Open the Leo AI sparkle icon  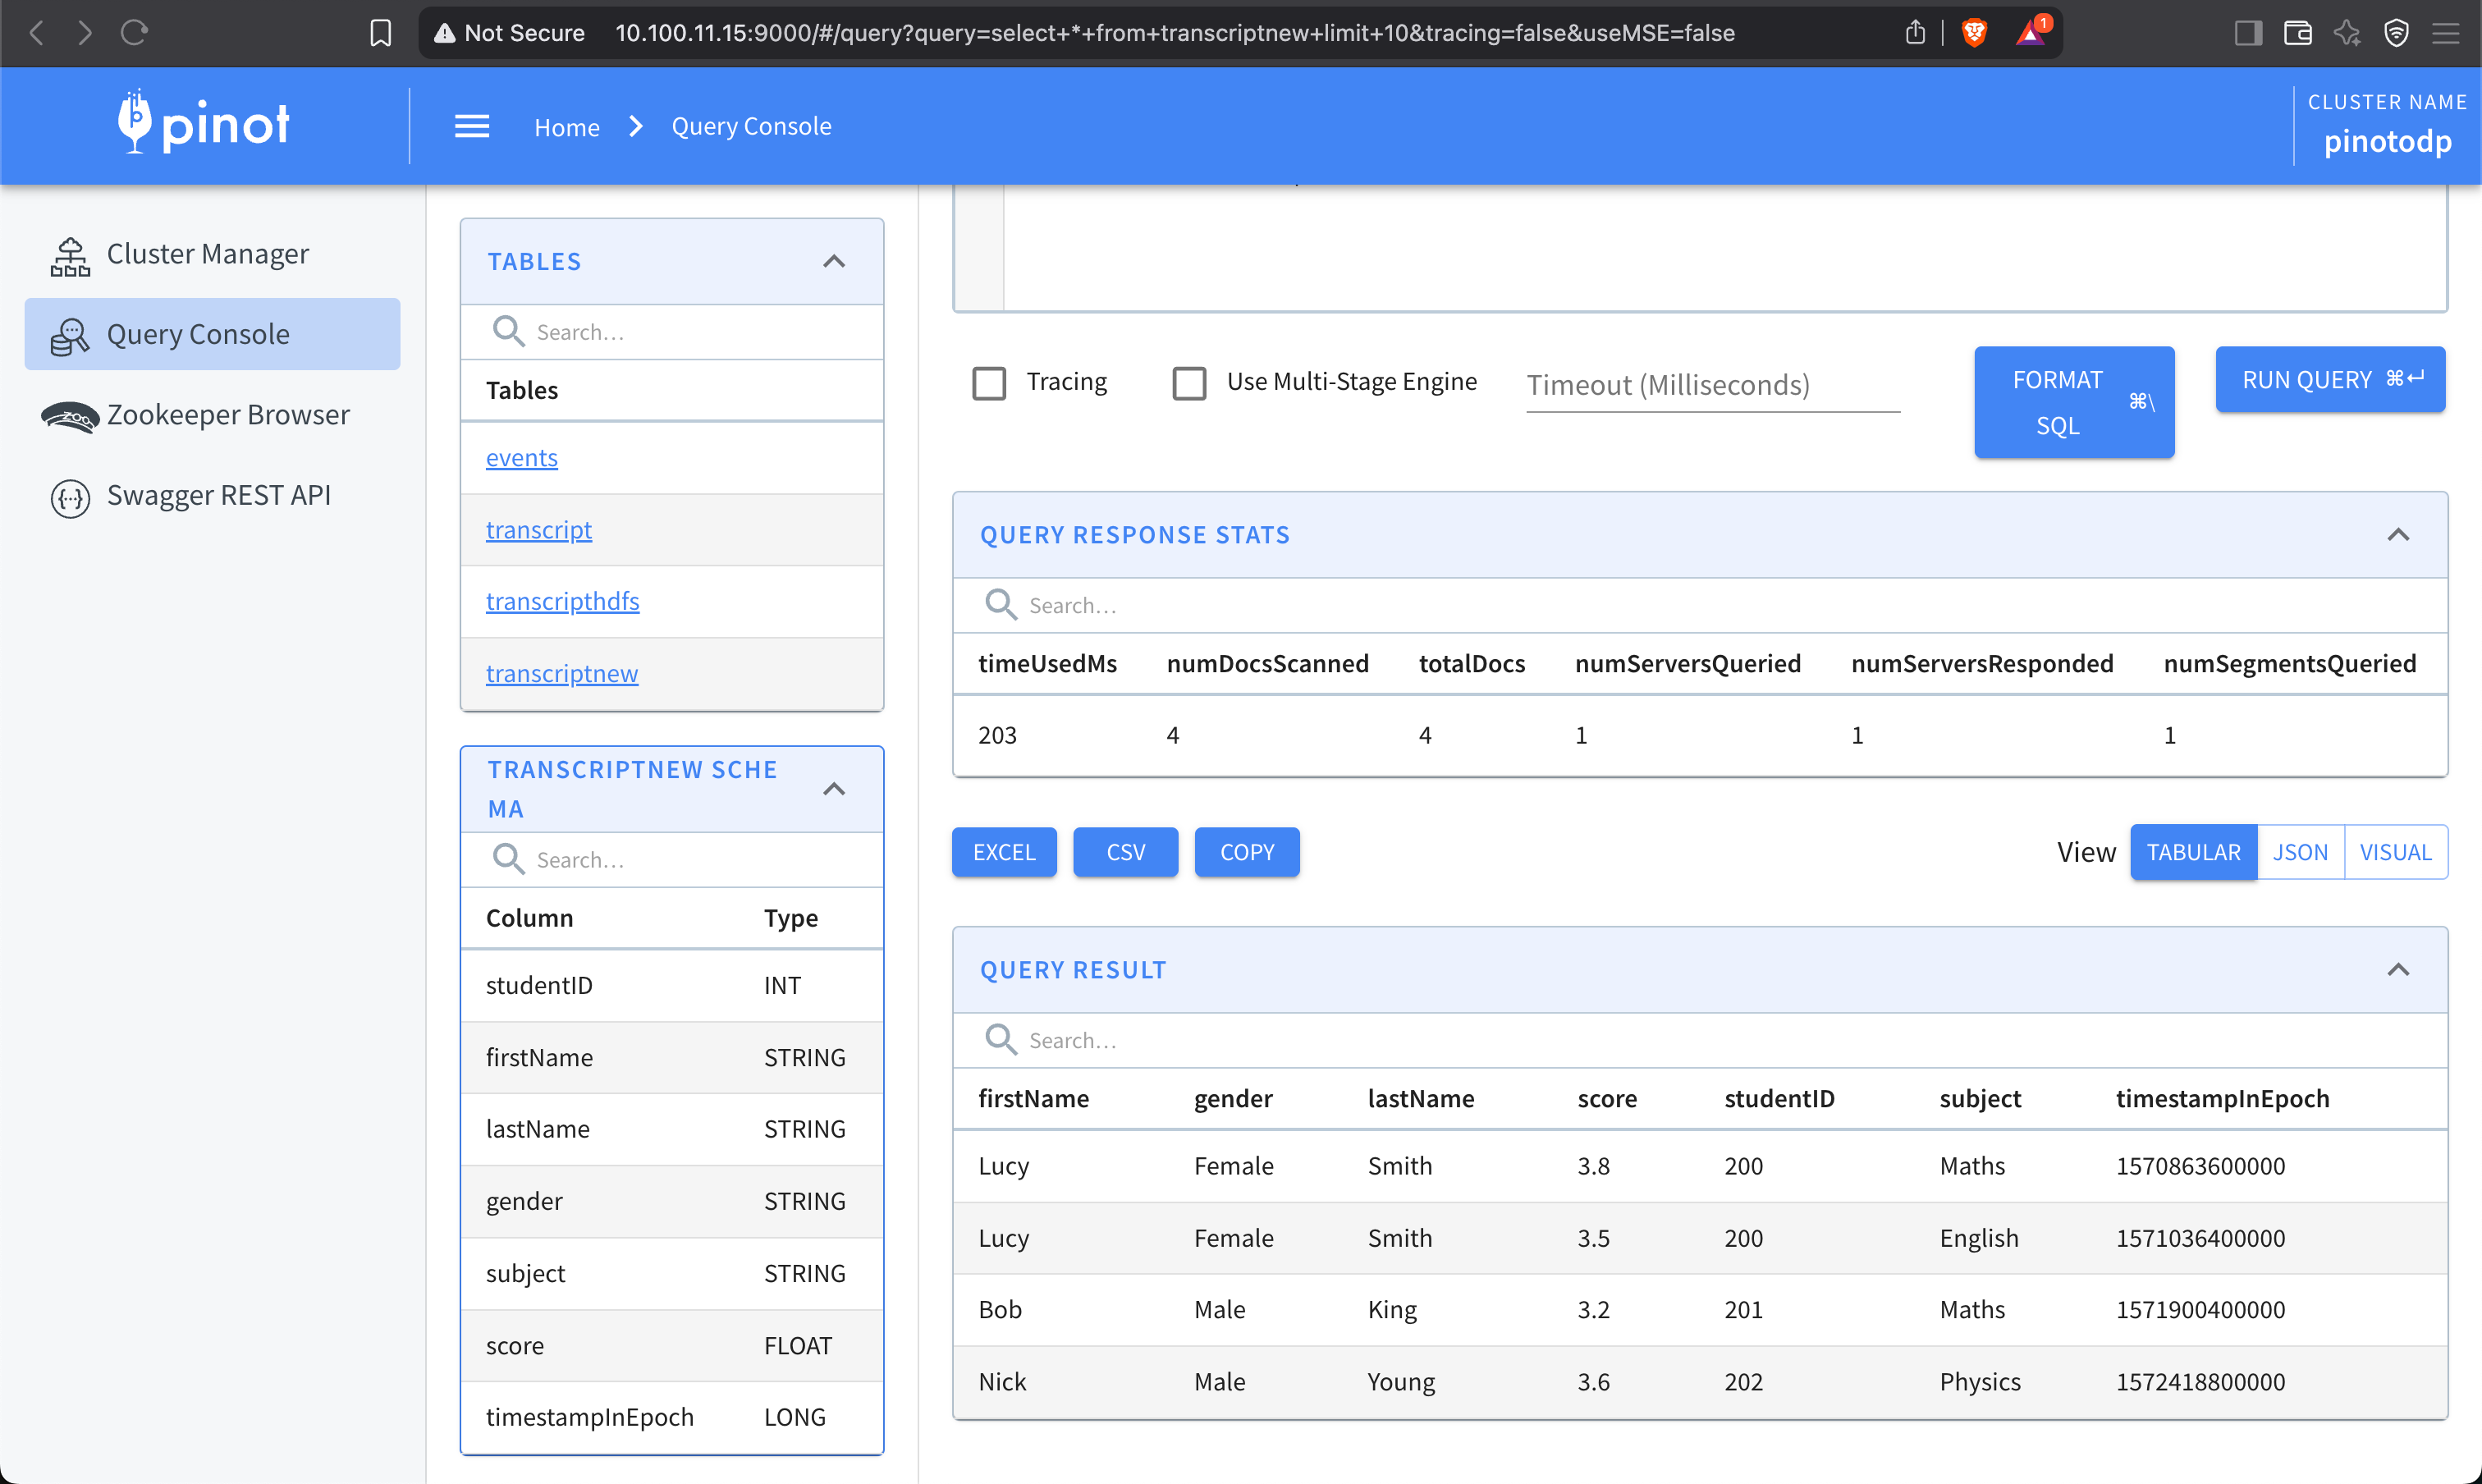(2347, 33)
